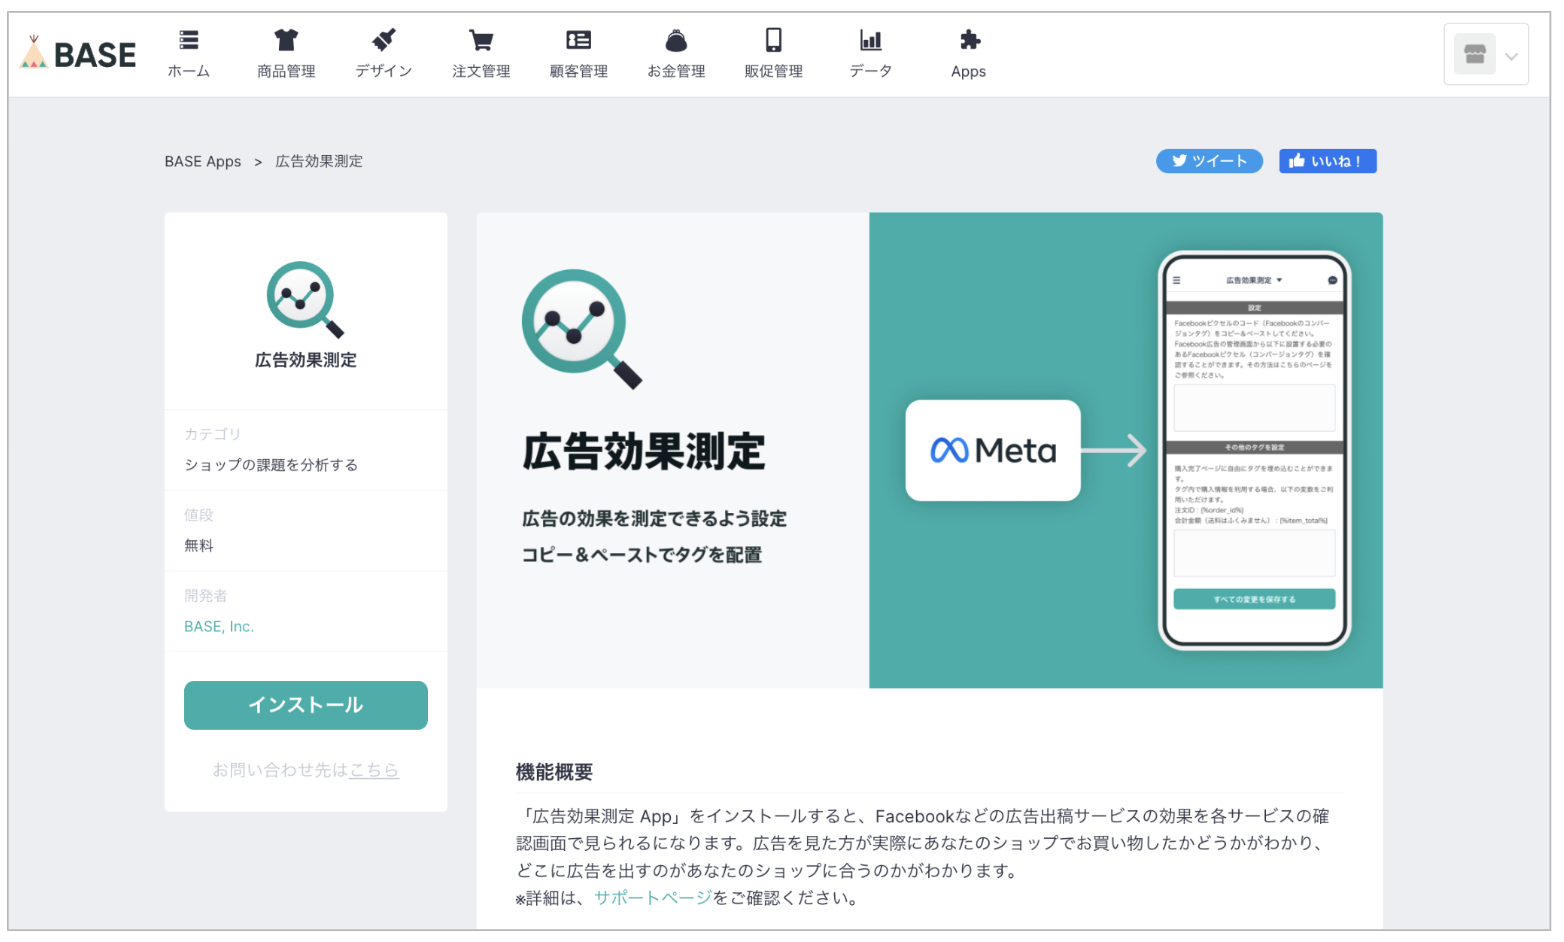Click the BASE logo
Viewport: 1564px width, 942px height.
click(x=78, y=54)
